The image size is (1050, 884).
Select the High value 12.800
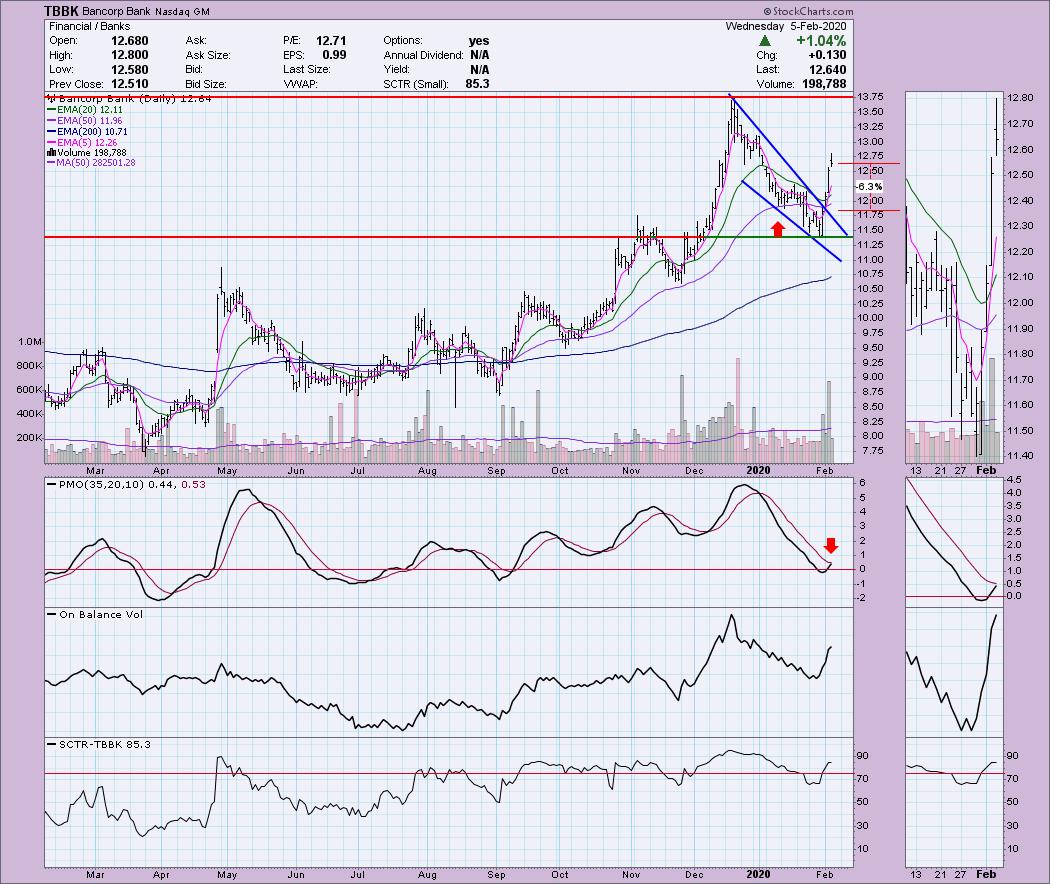pyautogui.click(x=129, y=55)
